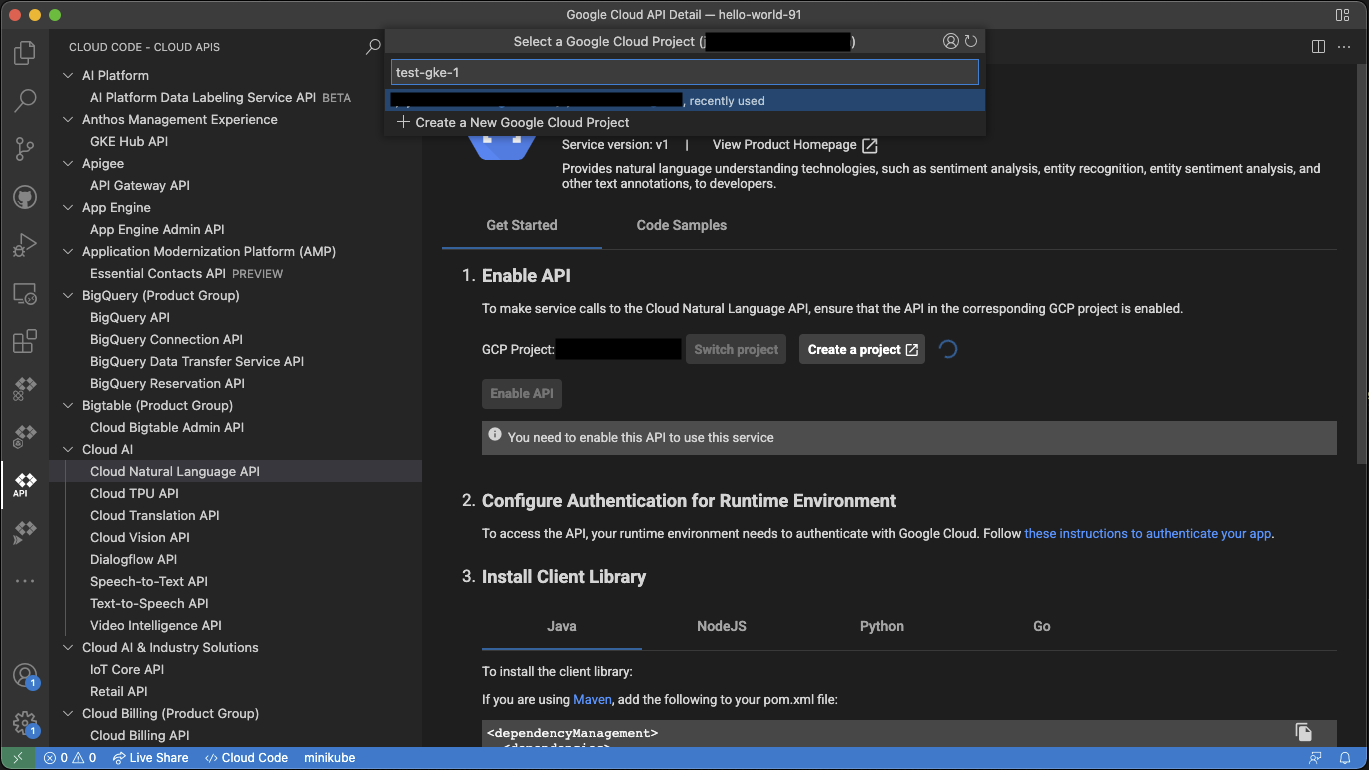The image size is (1369, 770).
Task: Select the recently used project entry
Action: [685, 101]
